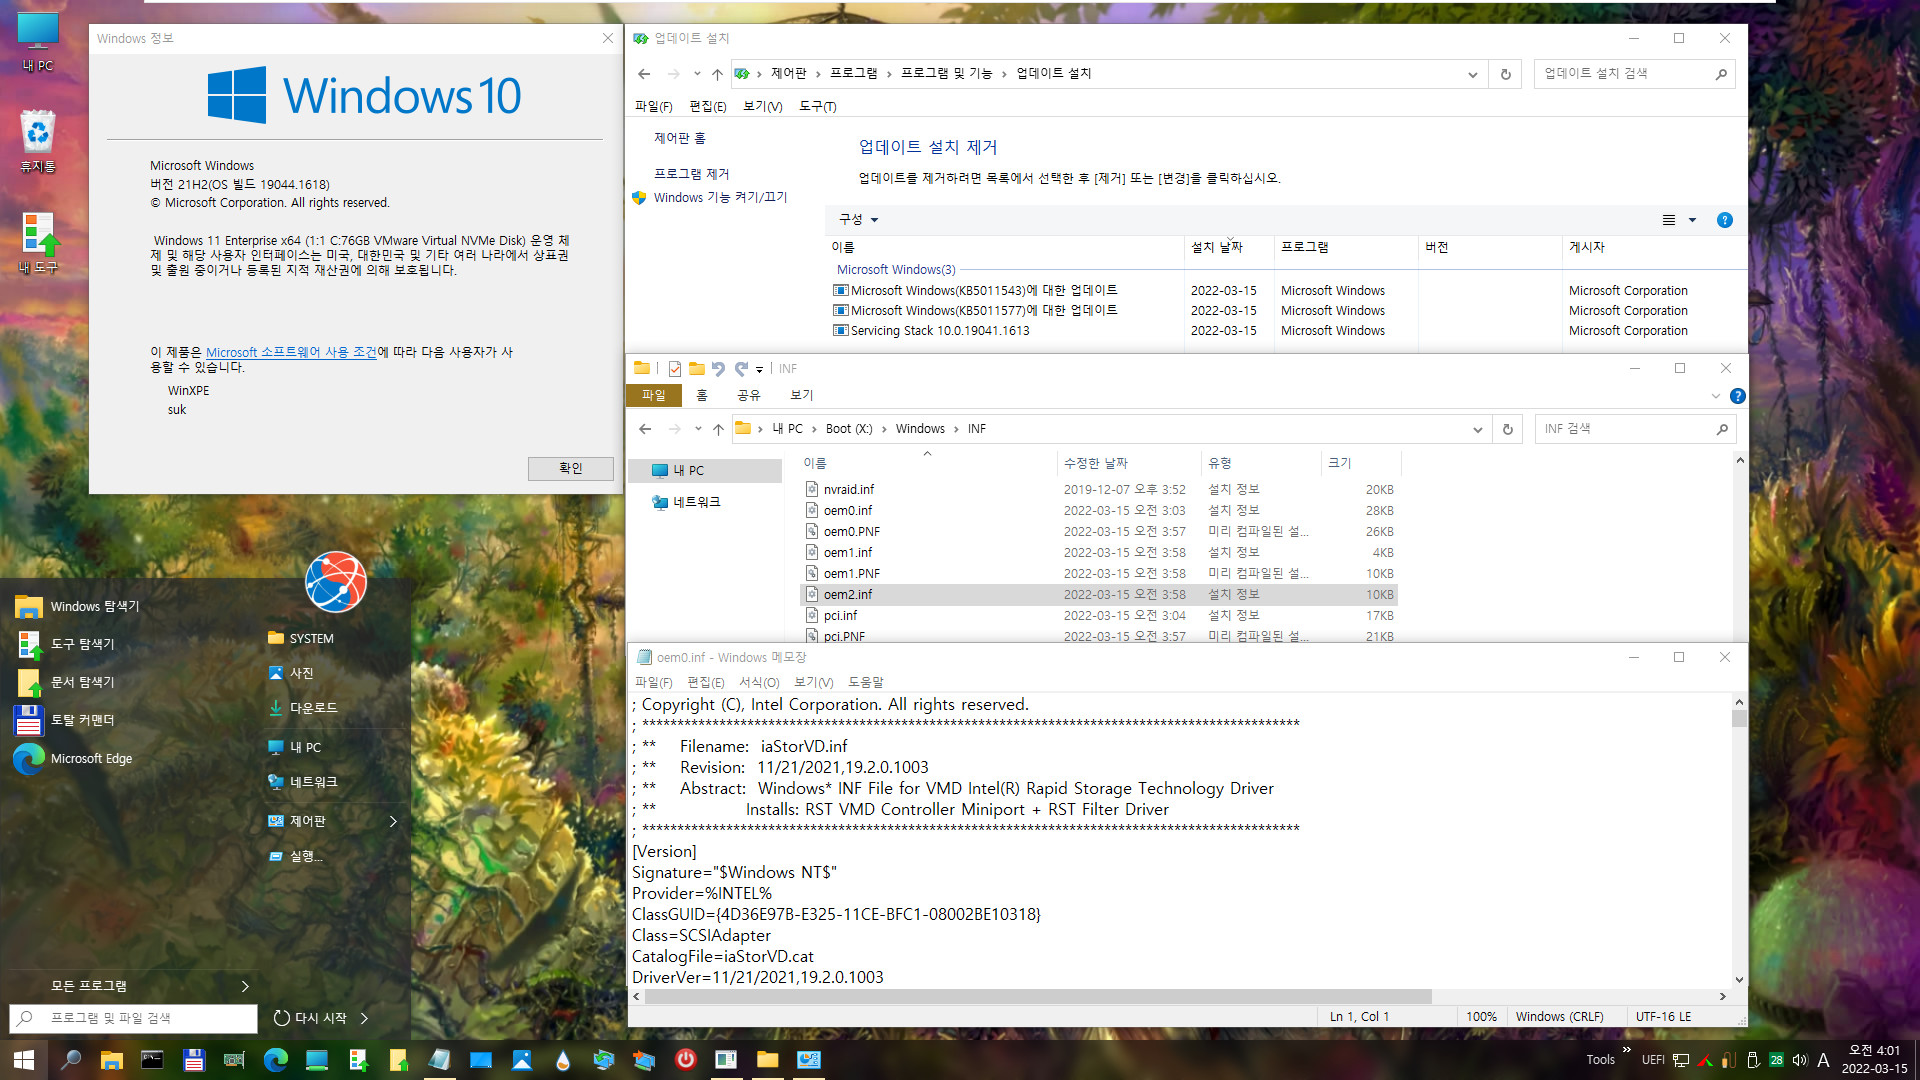Viewport: 1920px width, 1080px height.
Task: Launch Microsoft Edge from the taskbar
Action: coord(275,1060)
